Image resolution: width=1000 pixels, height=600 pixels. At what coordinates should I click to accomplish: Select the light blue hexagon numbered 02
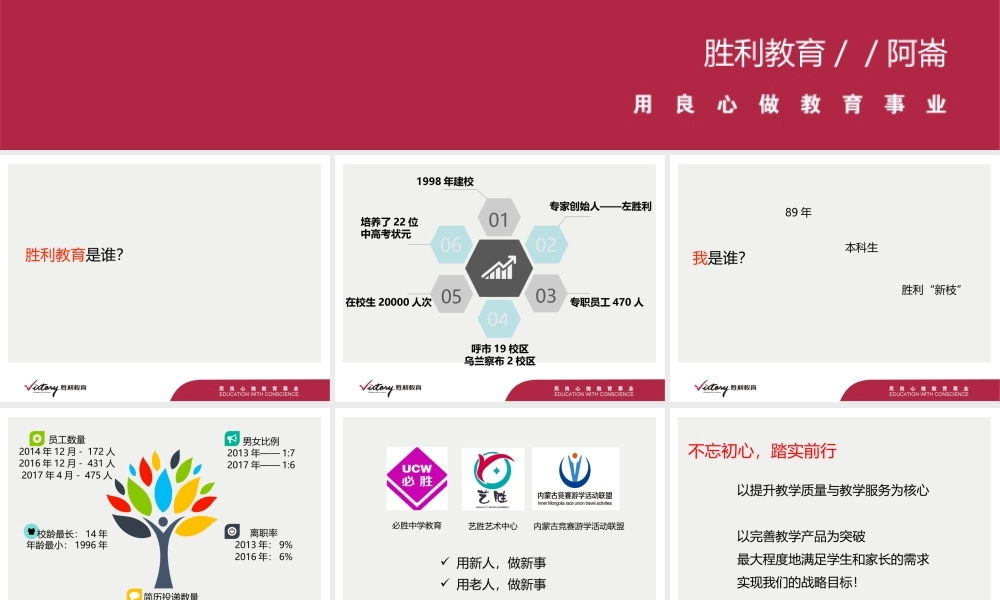click(546, 245)
